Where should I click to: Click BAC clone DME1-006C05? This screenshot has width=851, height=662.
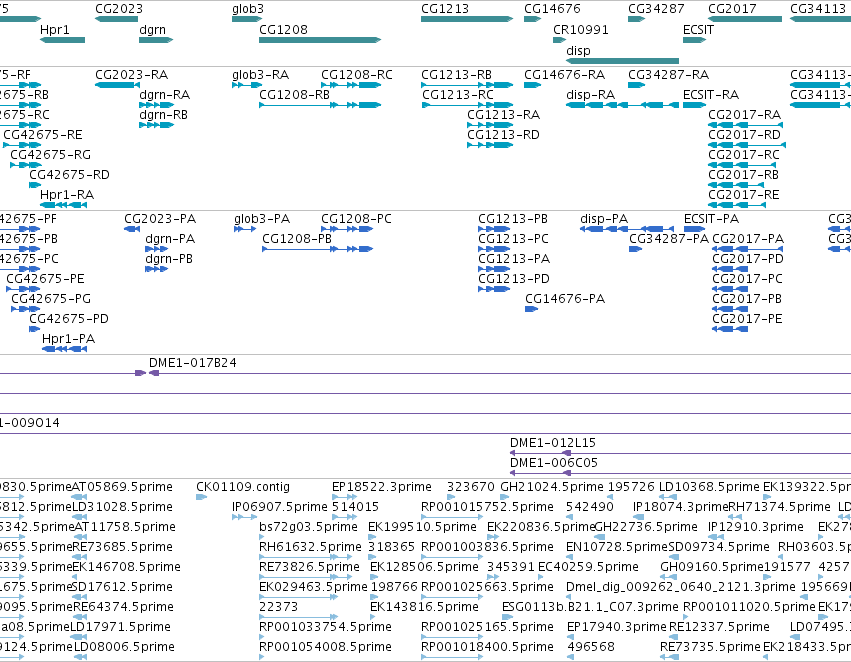[x=554, y=463]
